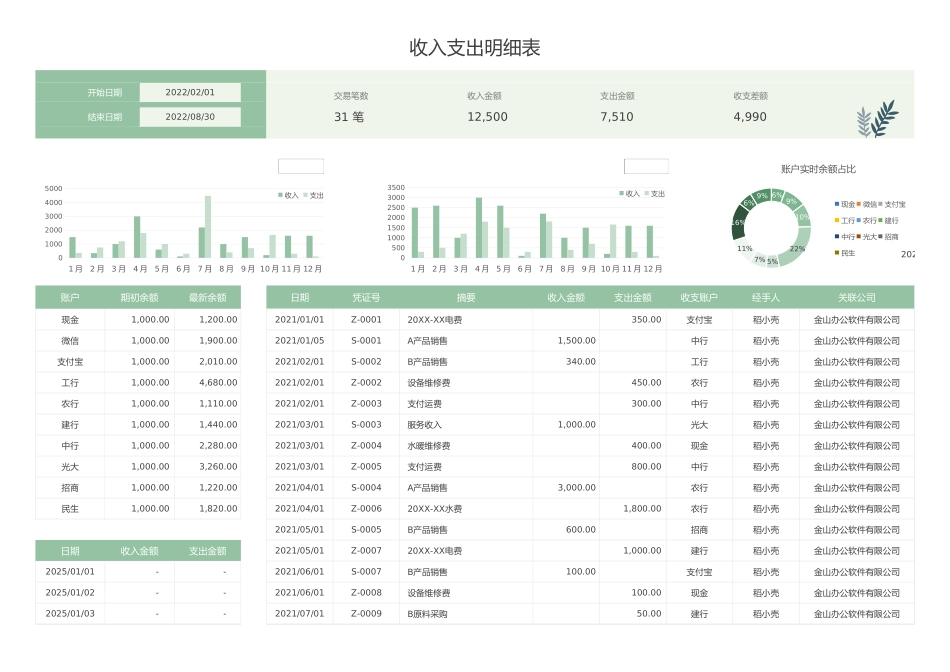Select the expense total 7,510
The height and width of the screenshot is (672, 950).
[x=617, y=117]
